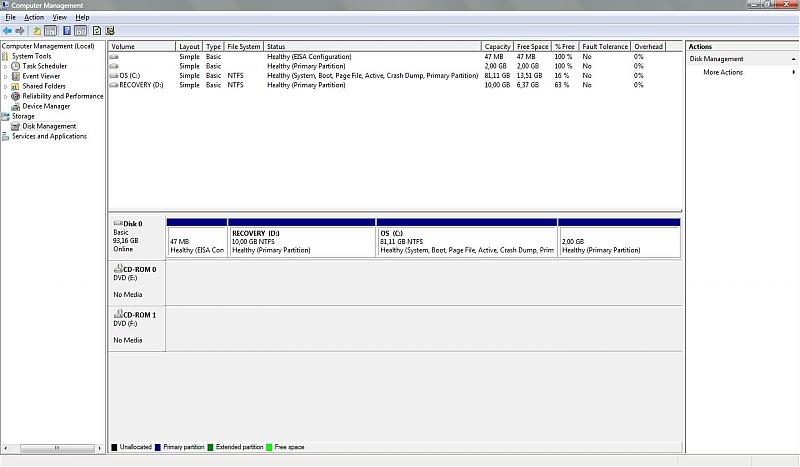The height and width of the screenshot is (467, 800).
Task: Click the Back arrow in the toolbar
Action: [x=7, y=31]
